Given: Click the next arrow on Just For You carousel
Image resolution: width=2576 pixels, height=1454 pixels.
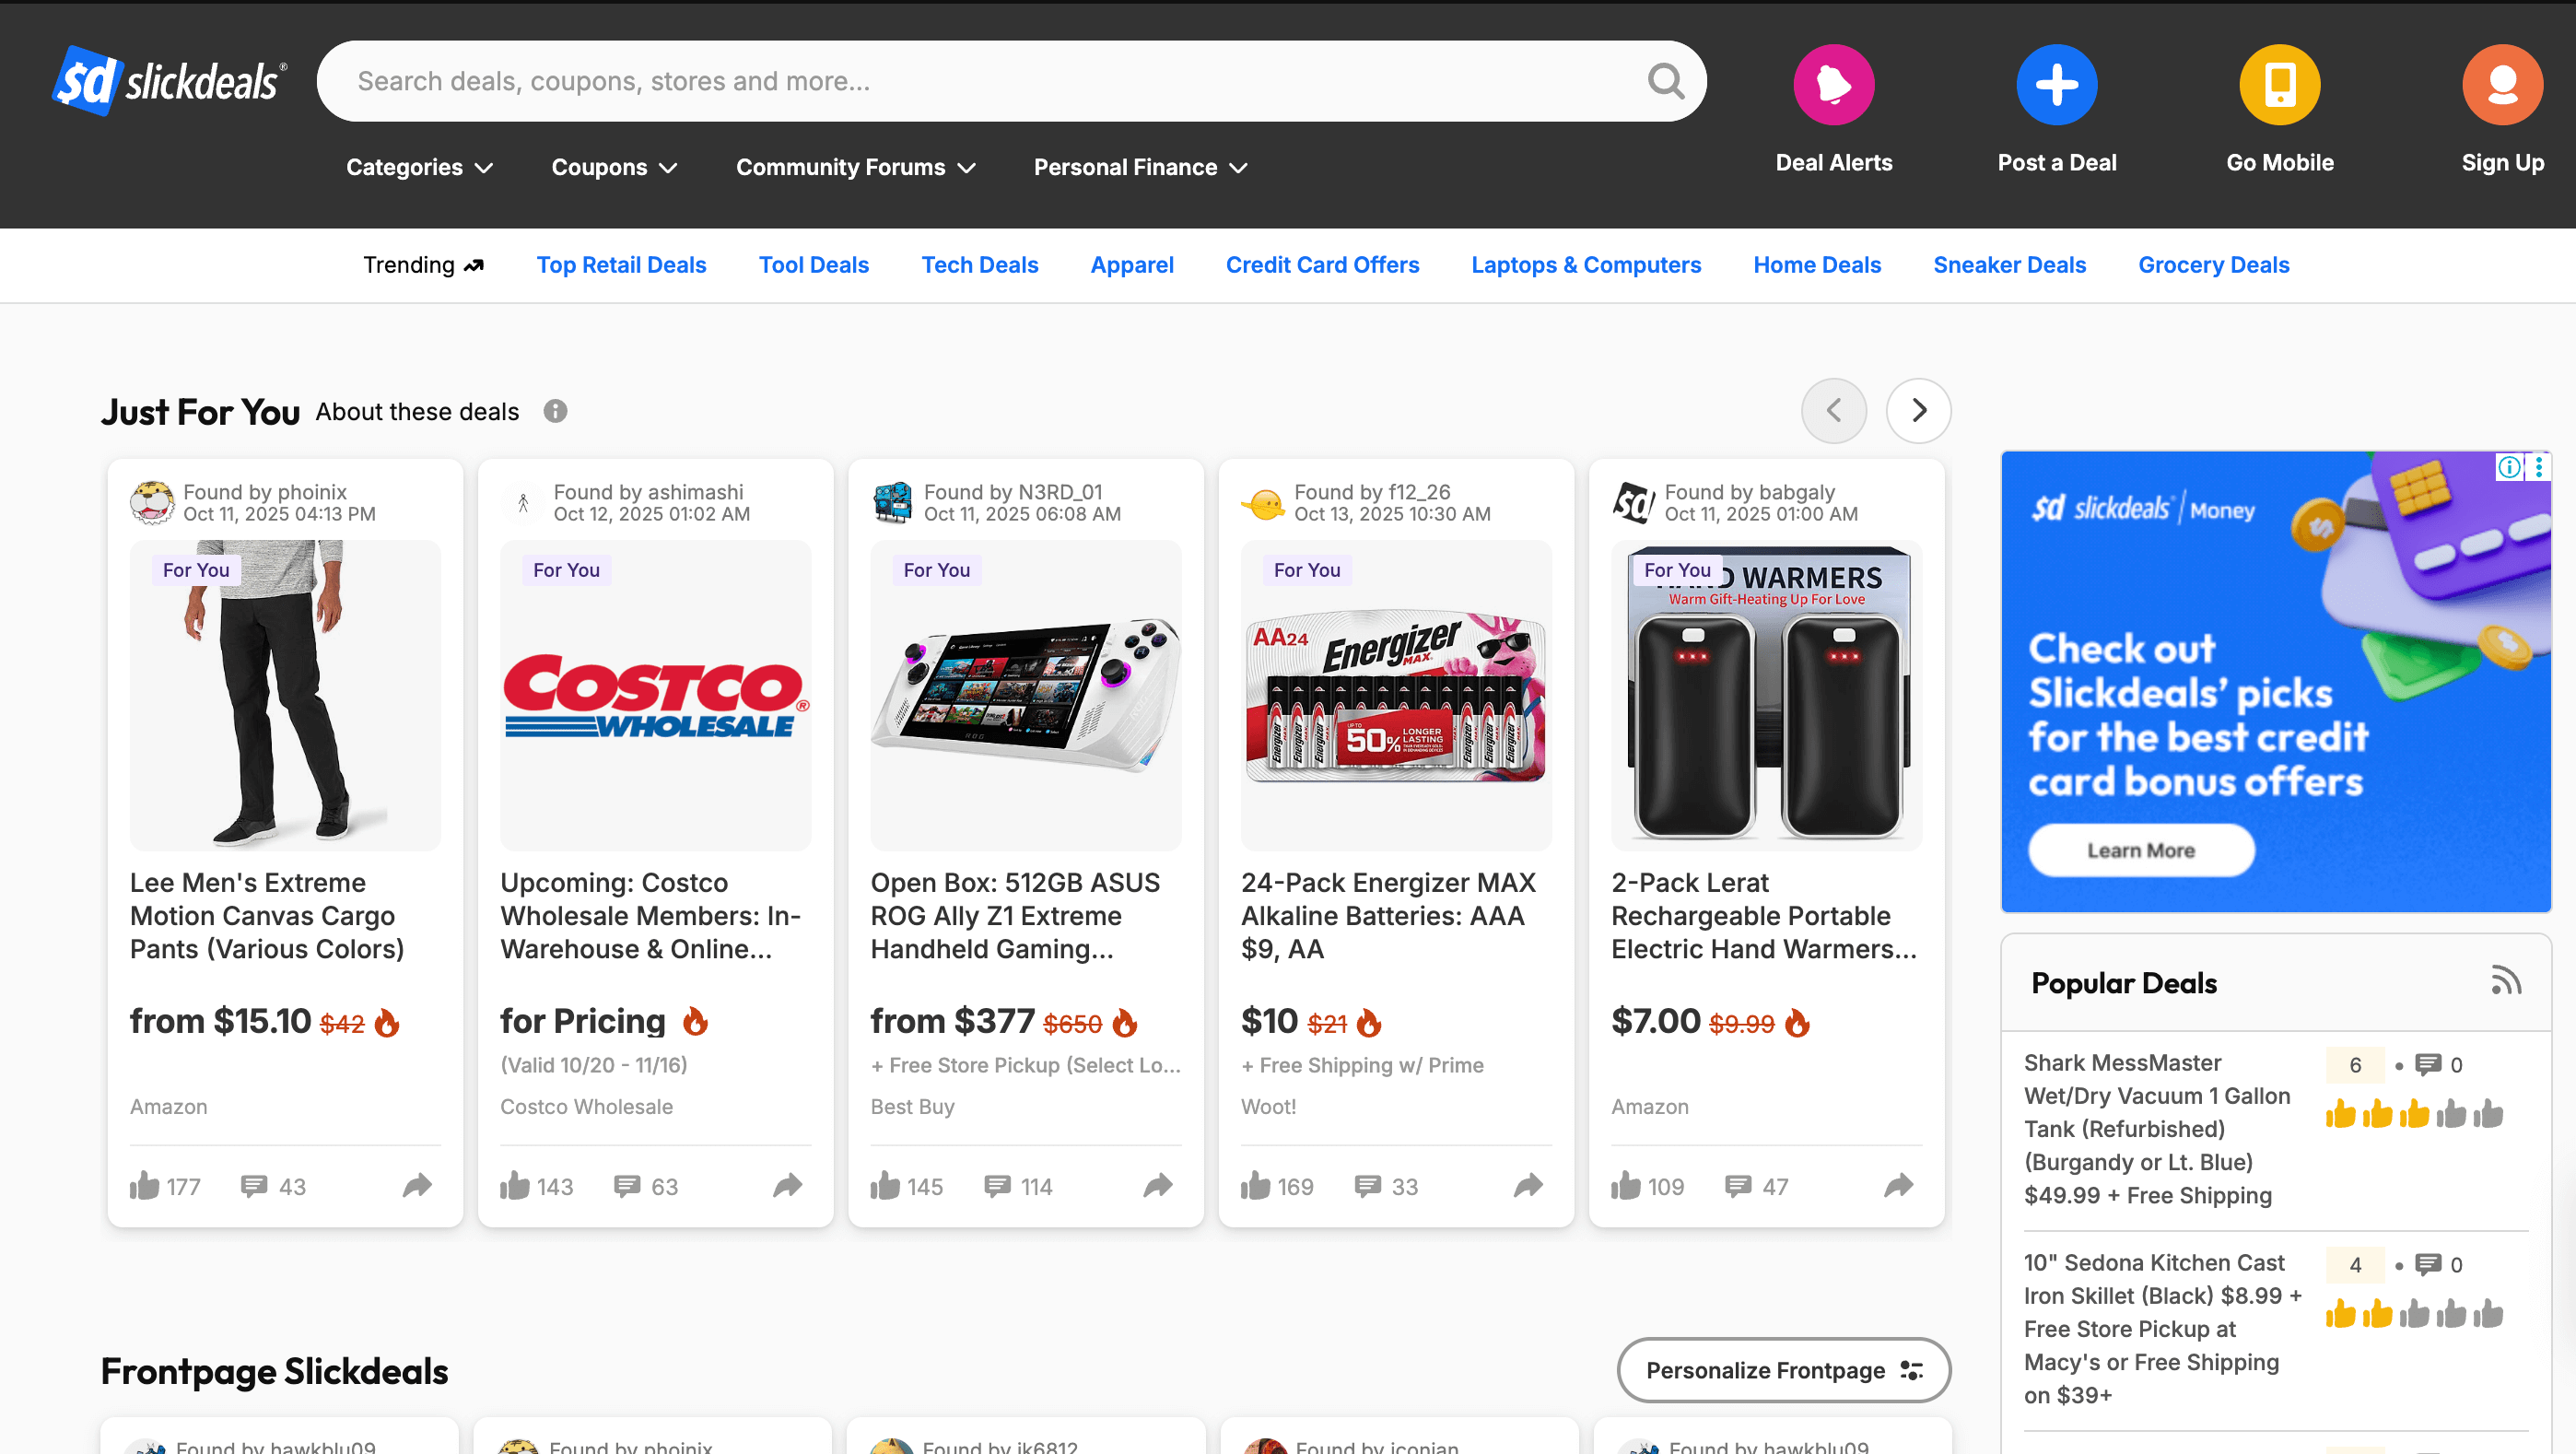Looking at the screenshot, I should 1917,410.
